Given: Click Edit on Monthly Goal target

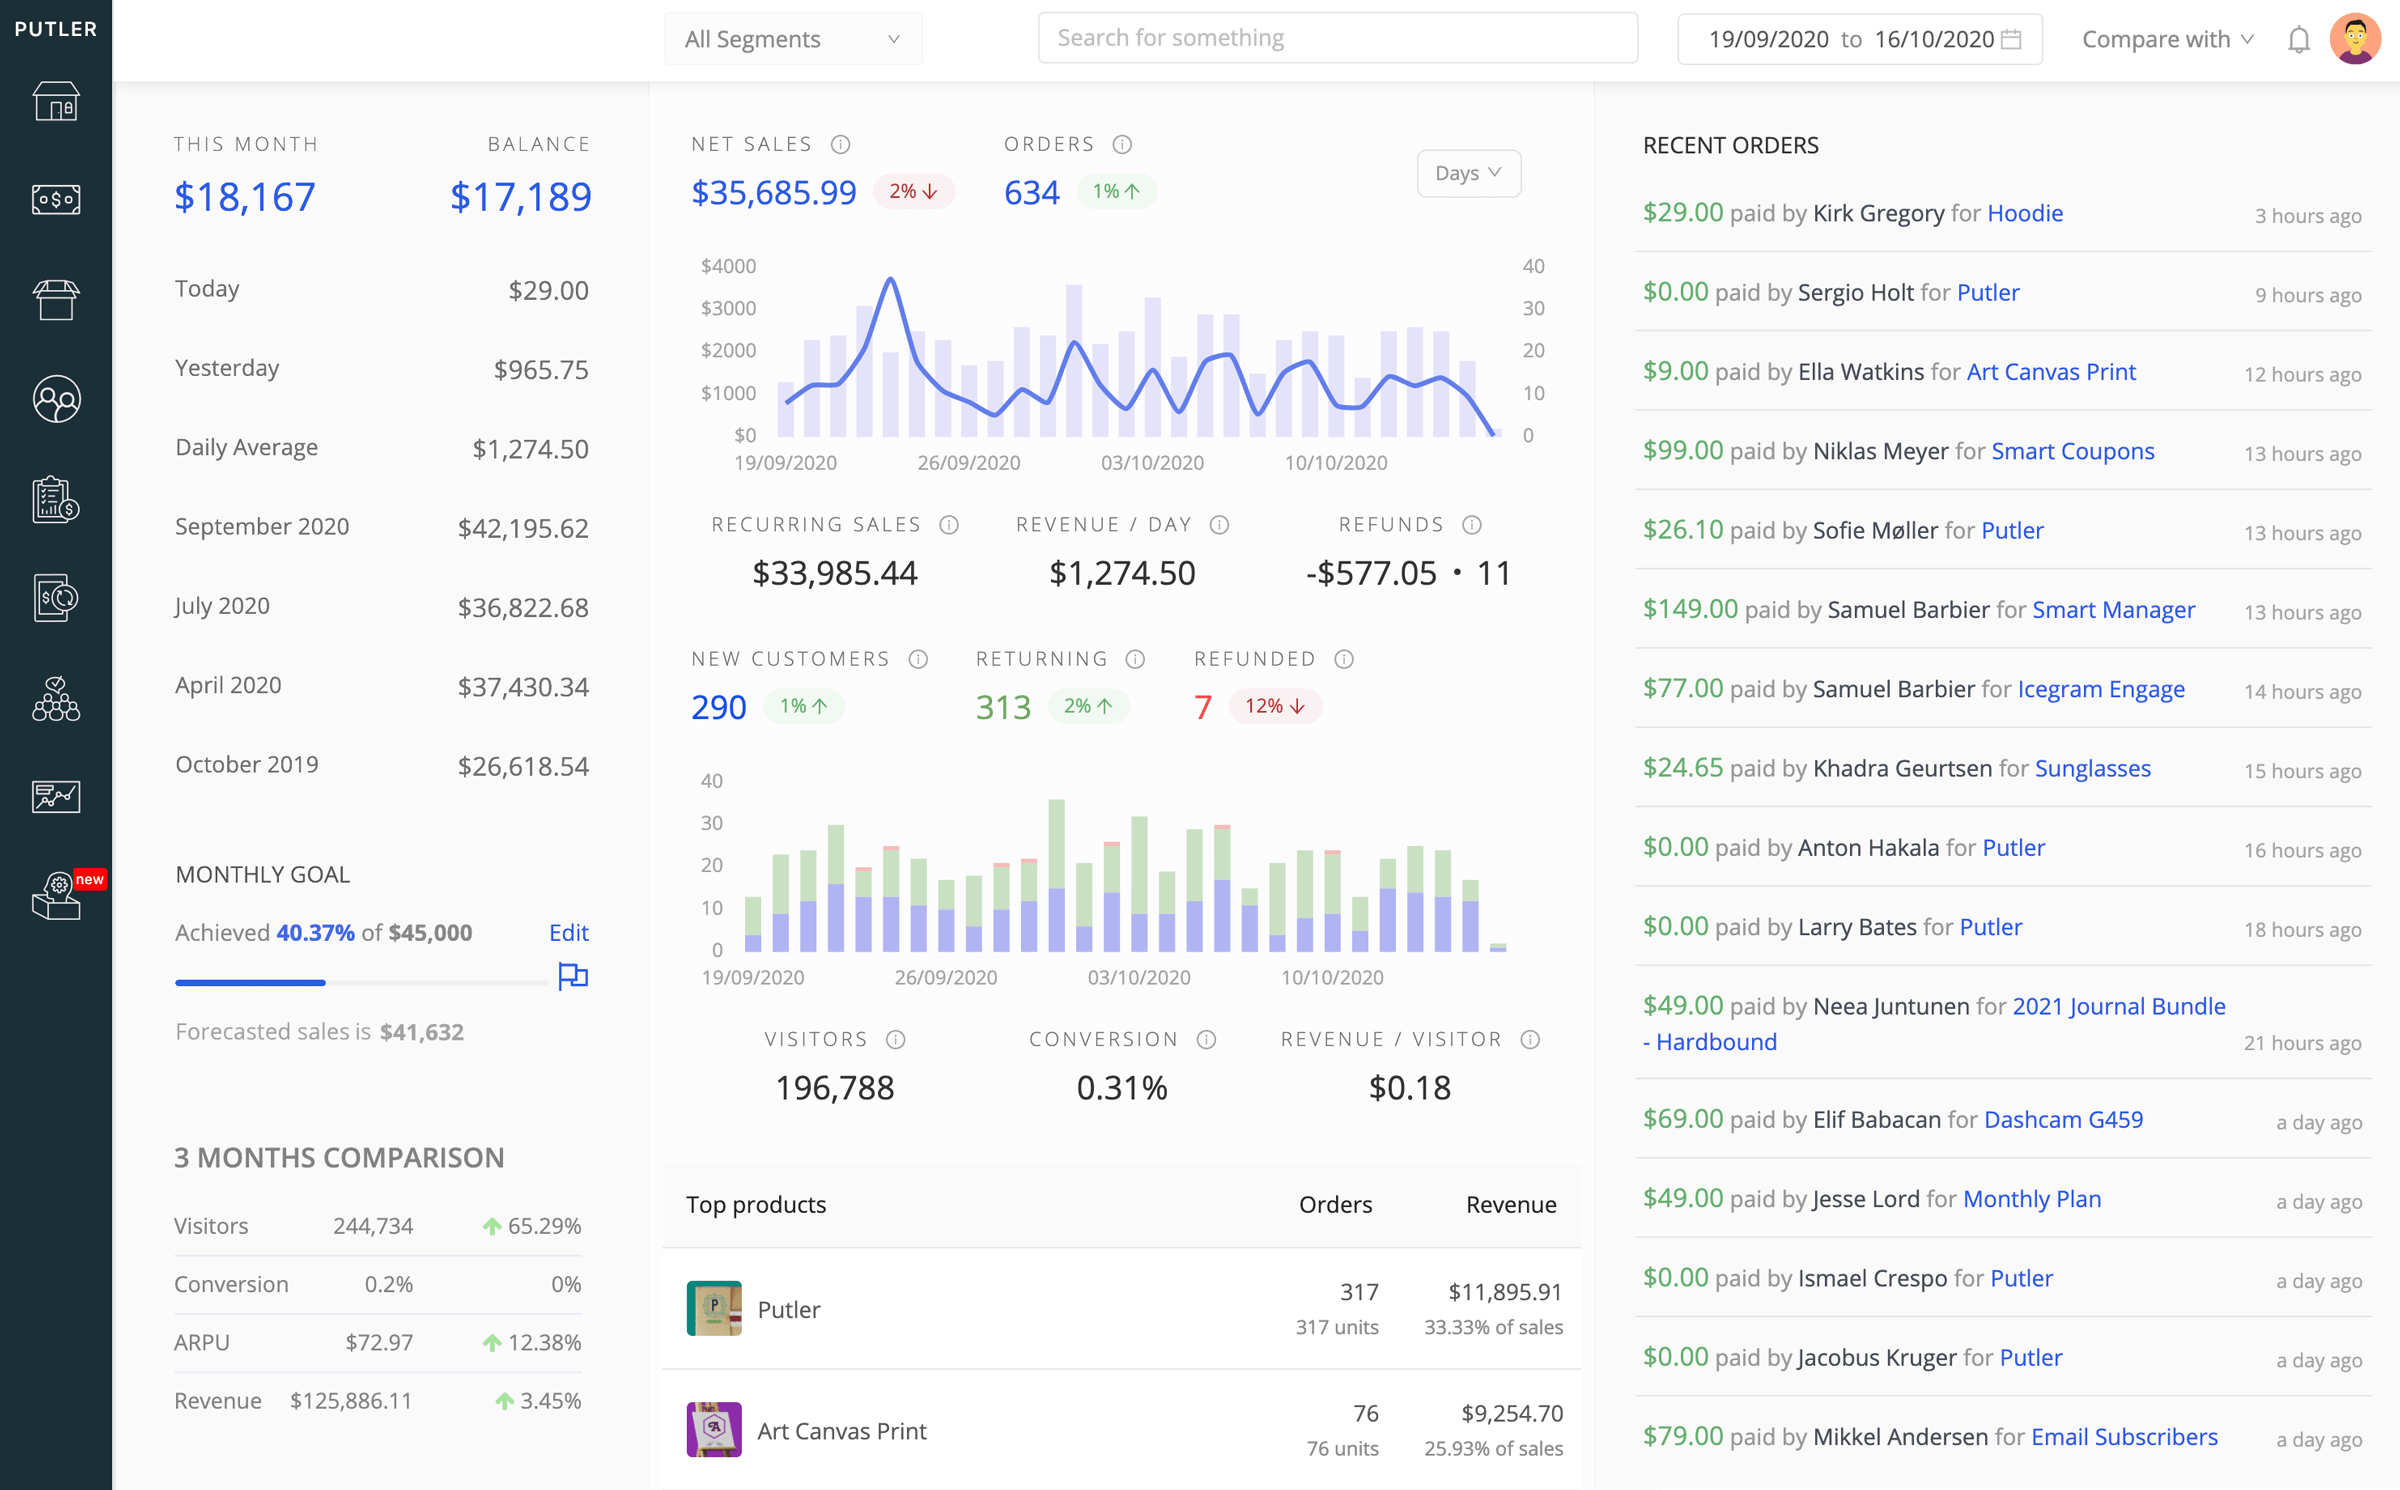Looking at the screenshot, I should coord(568,930).
